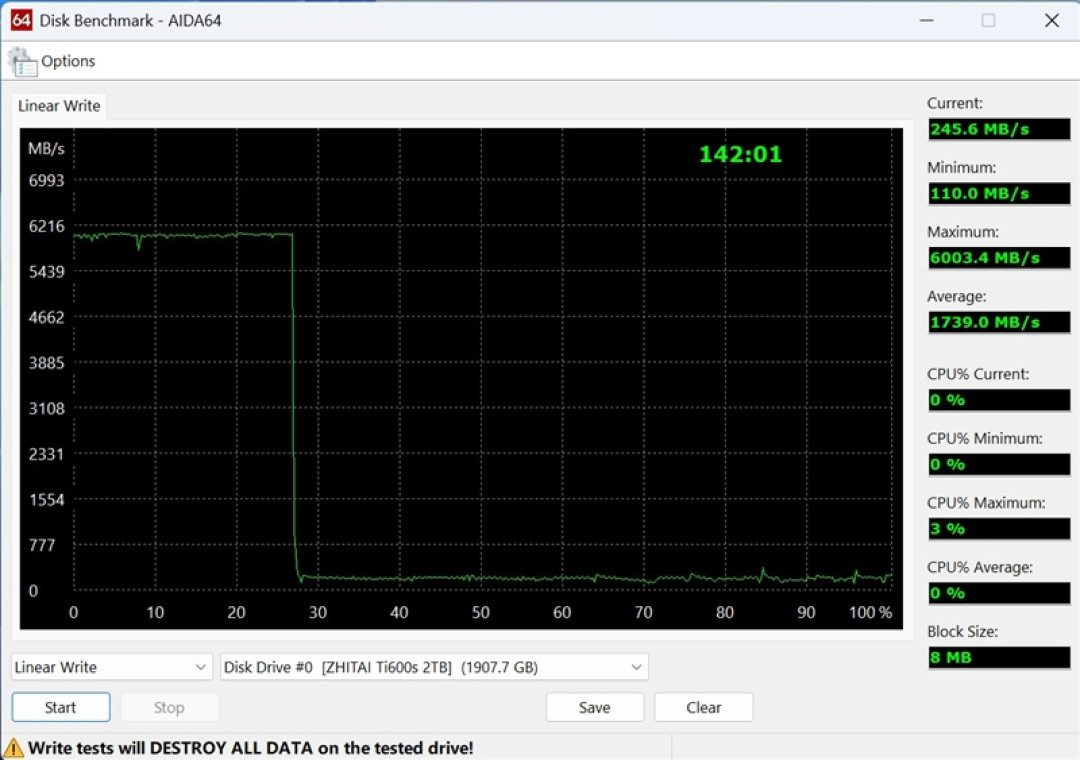Open the Linear Write test dropdown

click(x=111, y=667)
